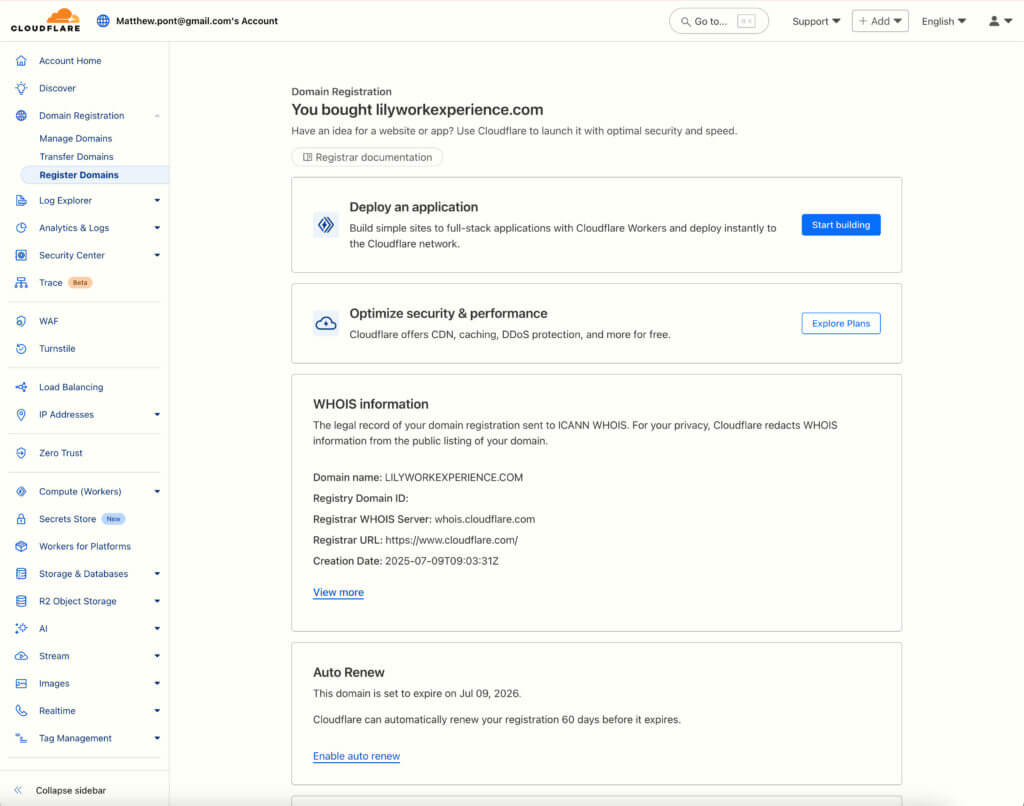
Task: Click the IP Addresses pin icon
Action: [21, 415]
